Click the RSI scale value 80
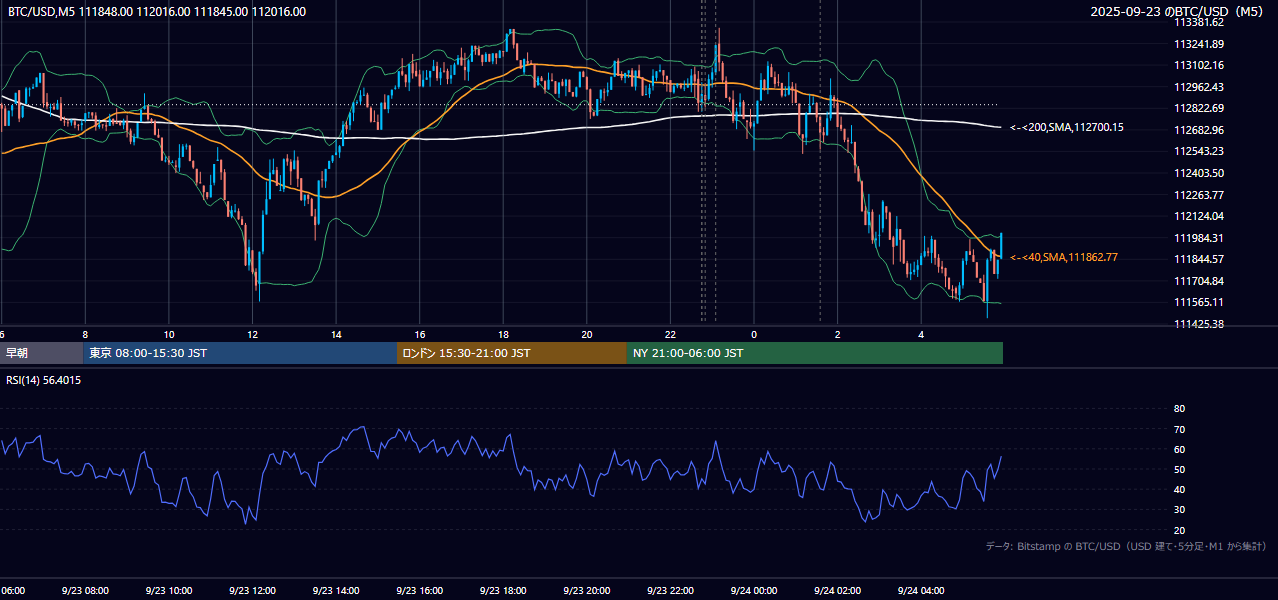This screenshot has width=1278, height=600. coord(1179,409)
